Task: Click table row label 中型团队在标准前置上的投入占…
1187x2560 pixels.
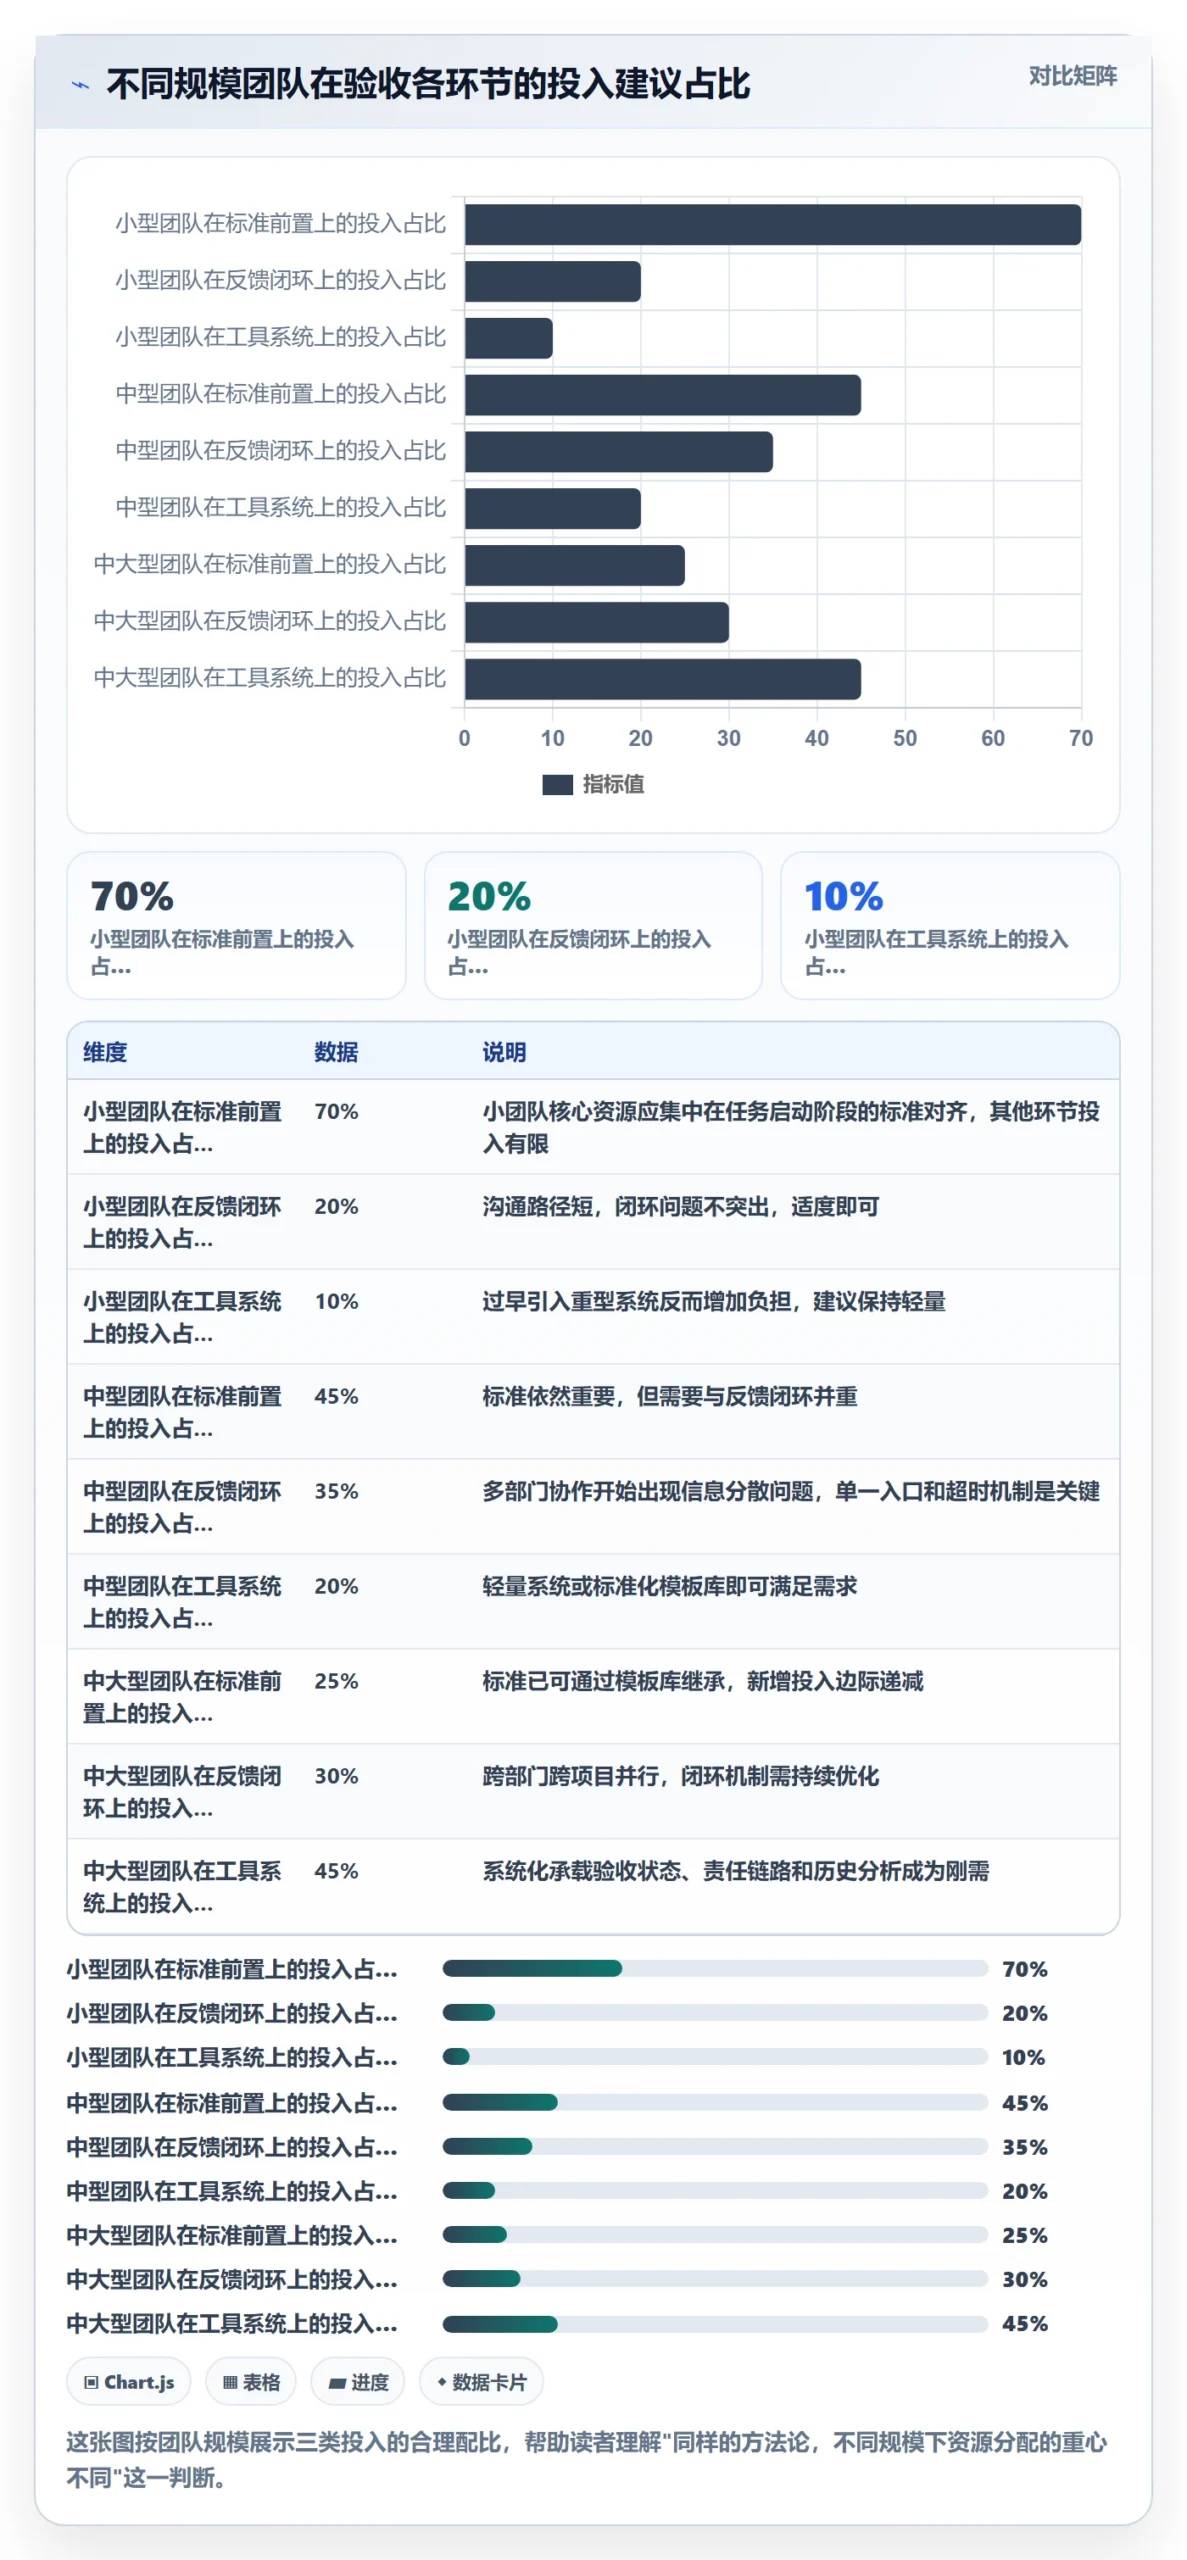Action: 182,1412
